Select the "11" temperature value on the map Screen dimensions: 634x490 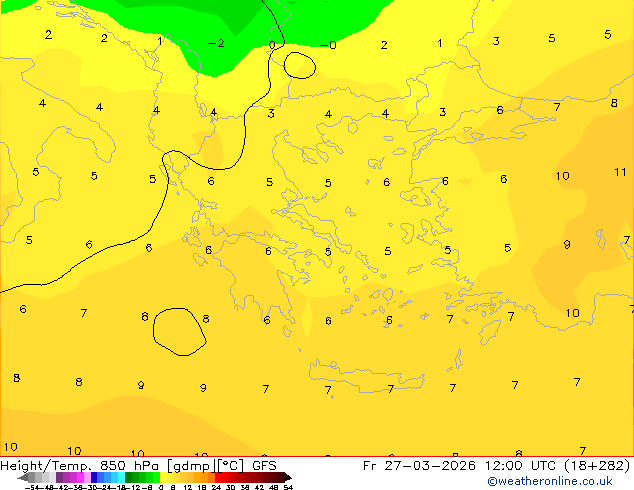click(x=620, y=172)
